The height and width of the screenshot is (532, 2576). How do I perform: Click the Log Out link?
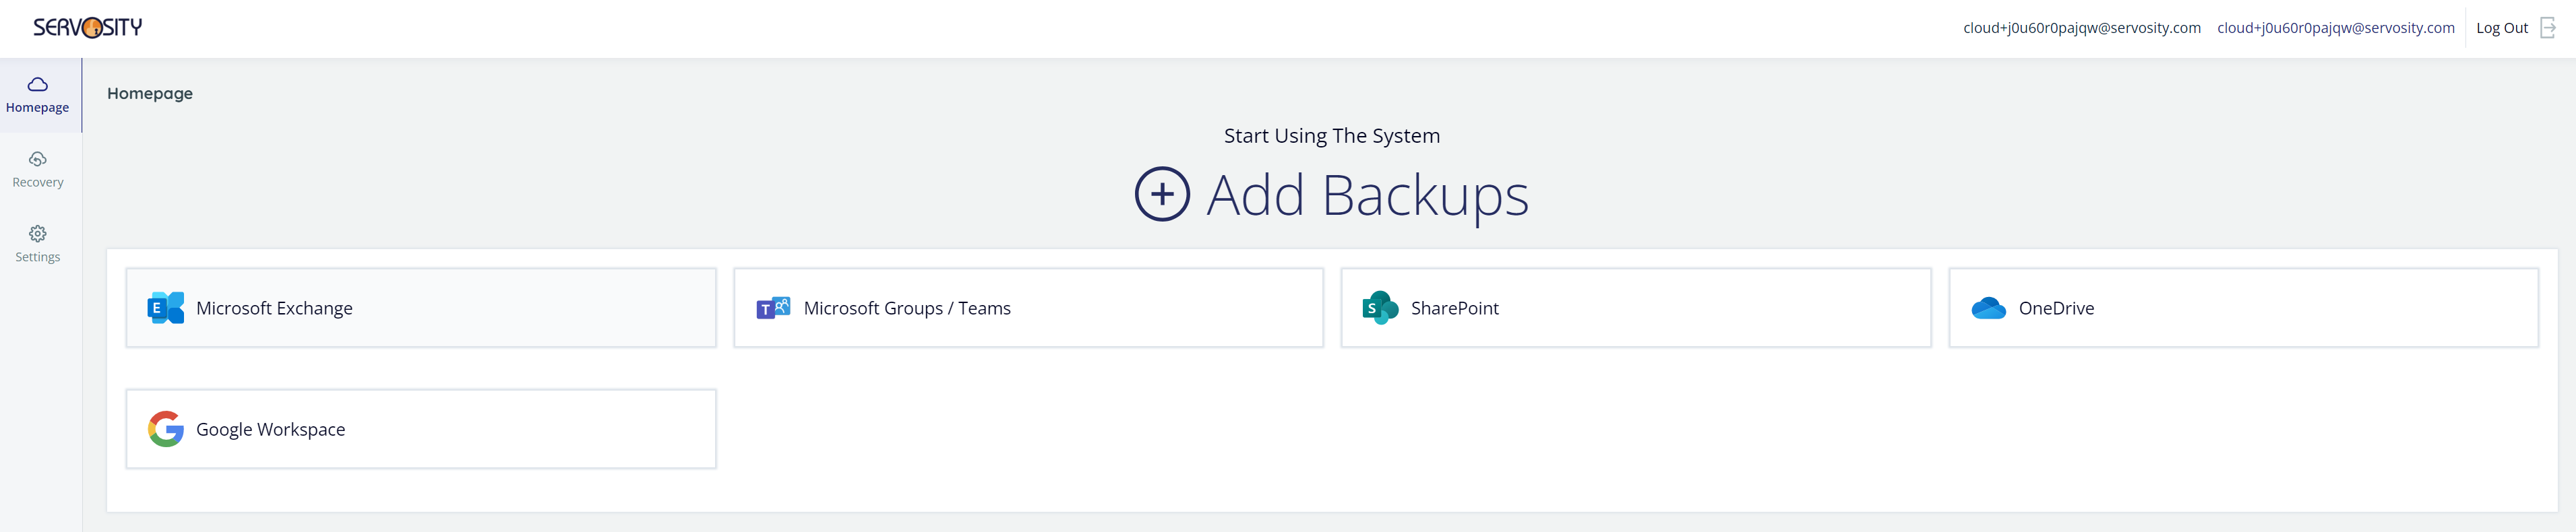pyautogui.click(x=2501, y=28)
